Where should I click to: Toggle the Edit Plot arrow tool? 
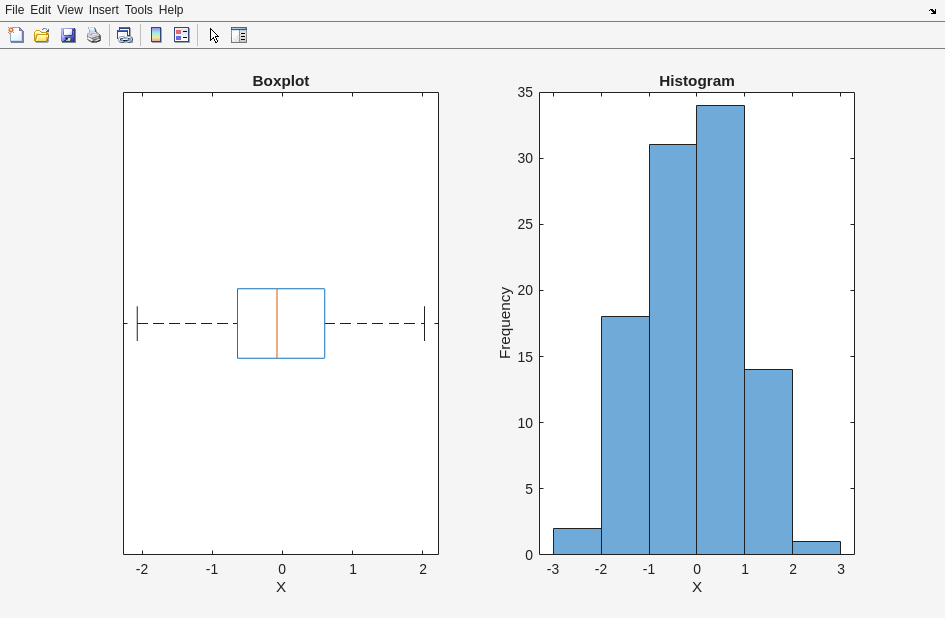coord(214,35)
